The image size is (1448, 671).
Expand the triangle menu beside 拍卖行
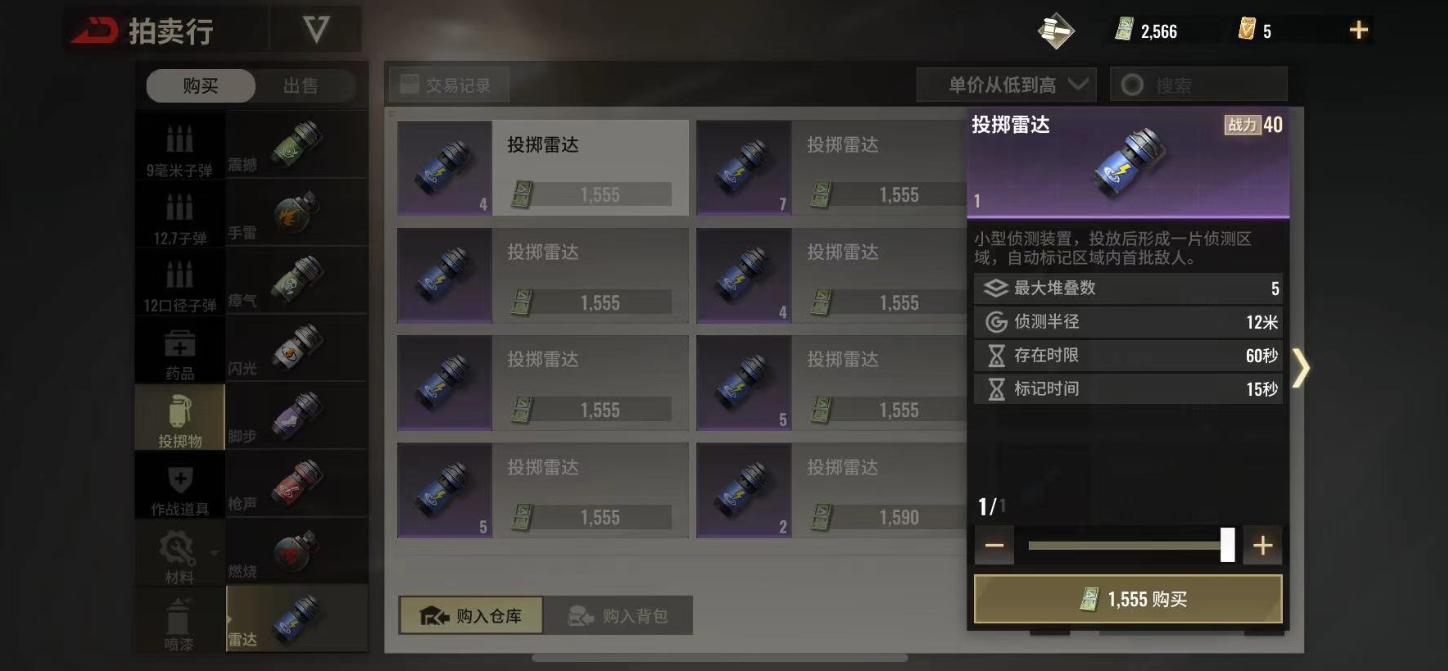[x=316, y=31]
